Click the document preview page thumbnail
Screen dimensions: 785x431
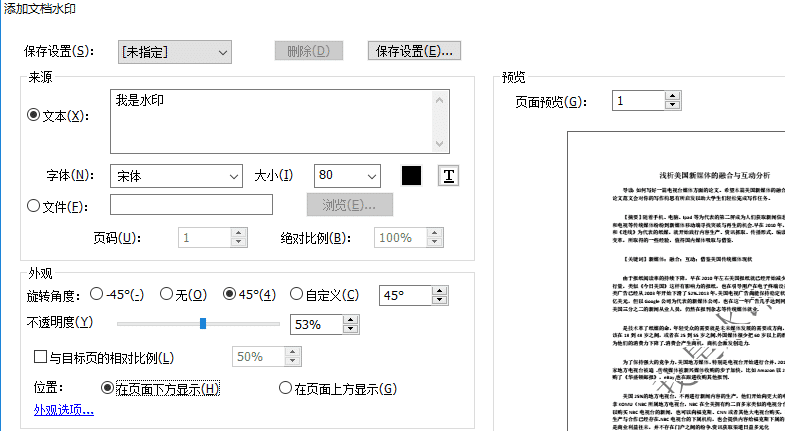coord(676,281)
